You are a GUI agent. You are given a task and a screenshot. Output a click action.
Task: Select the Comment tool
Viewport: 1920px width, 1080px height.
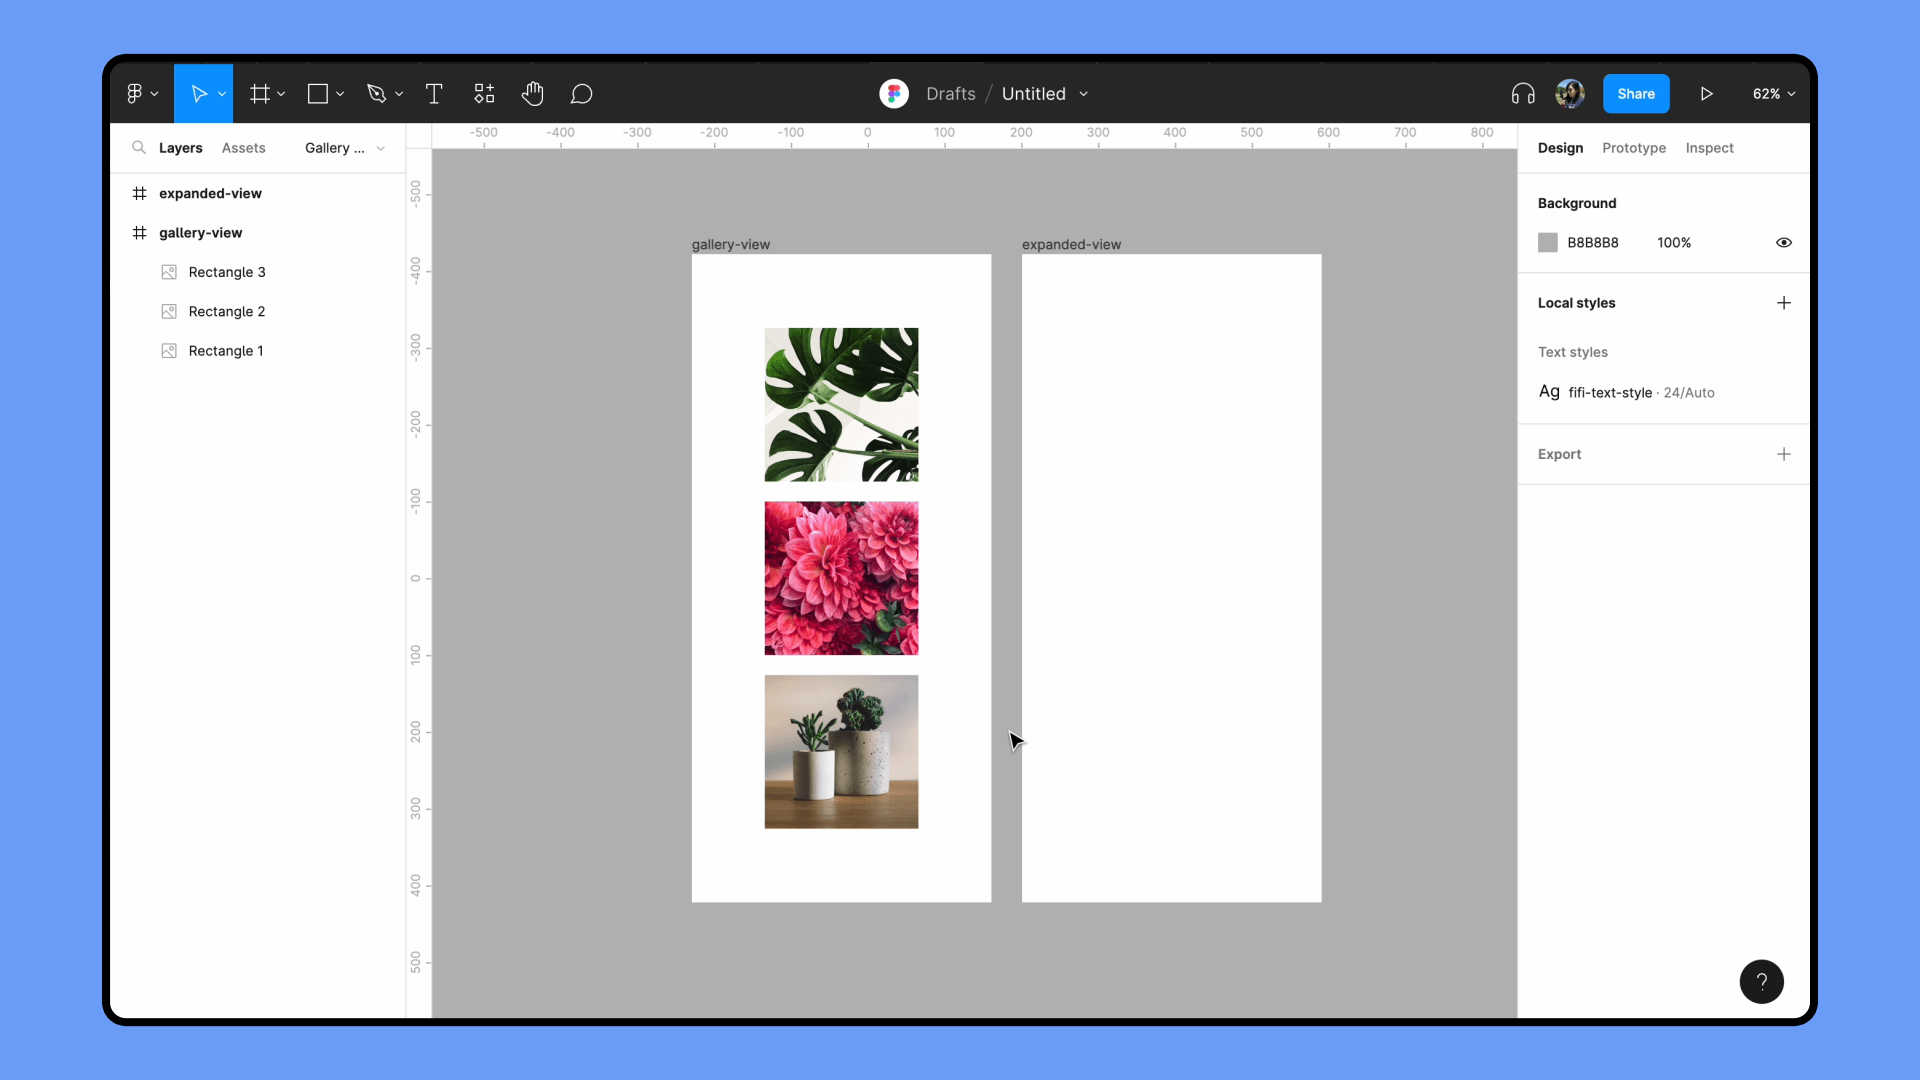pyautogui.click(x=581, y=94)
